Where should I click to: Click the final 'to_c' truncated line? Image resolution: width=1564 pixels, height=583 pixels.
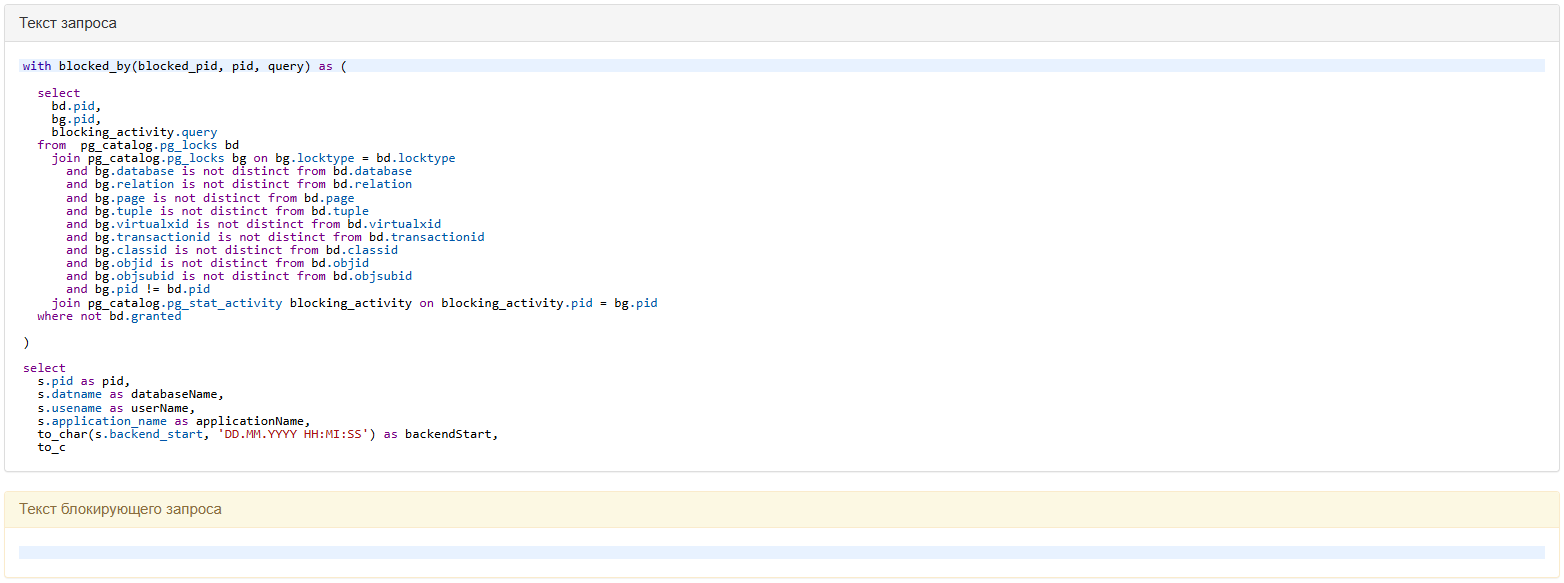[x=51, y=447]
